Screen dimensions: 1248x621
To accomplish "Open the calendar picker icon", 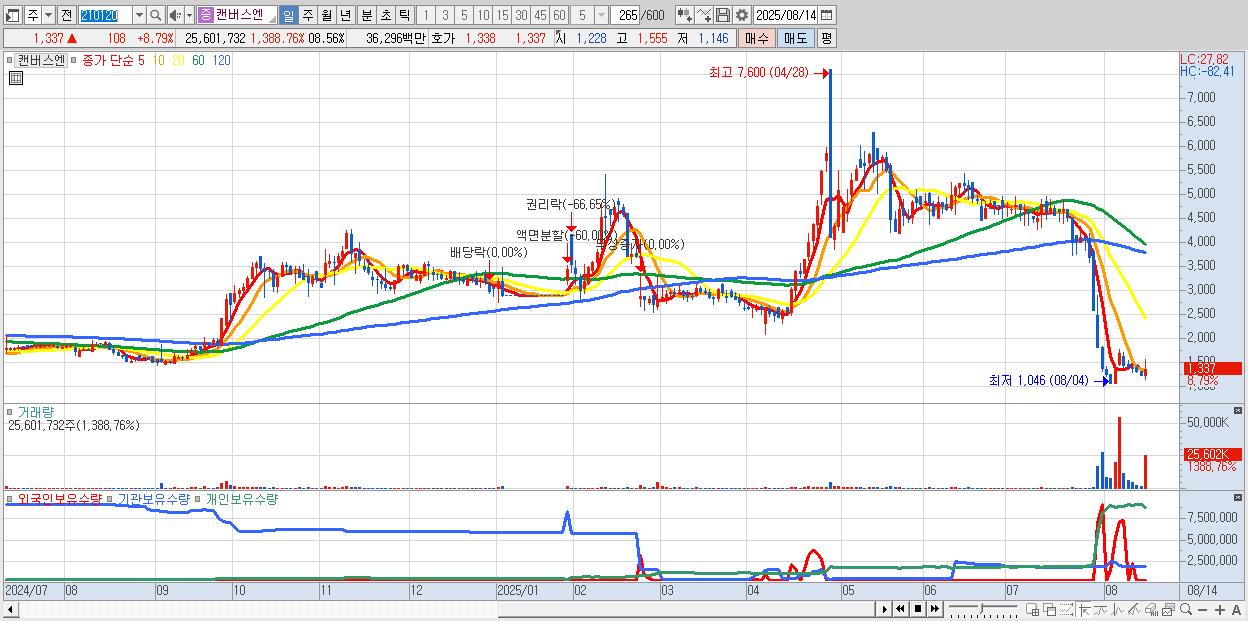I will 827,15.
